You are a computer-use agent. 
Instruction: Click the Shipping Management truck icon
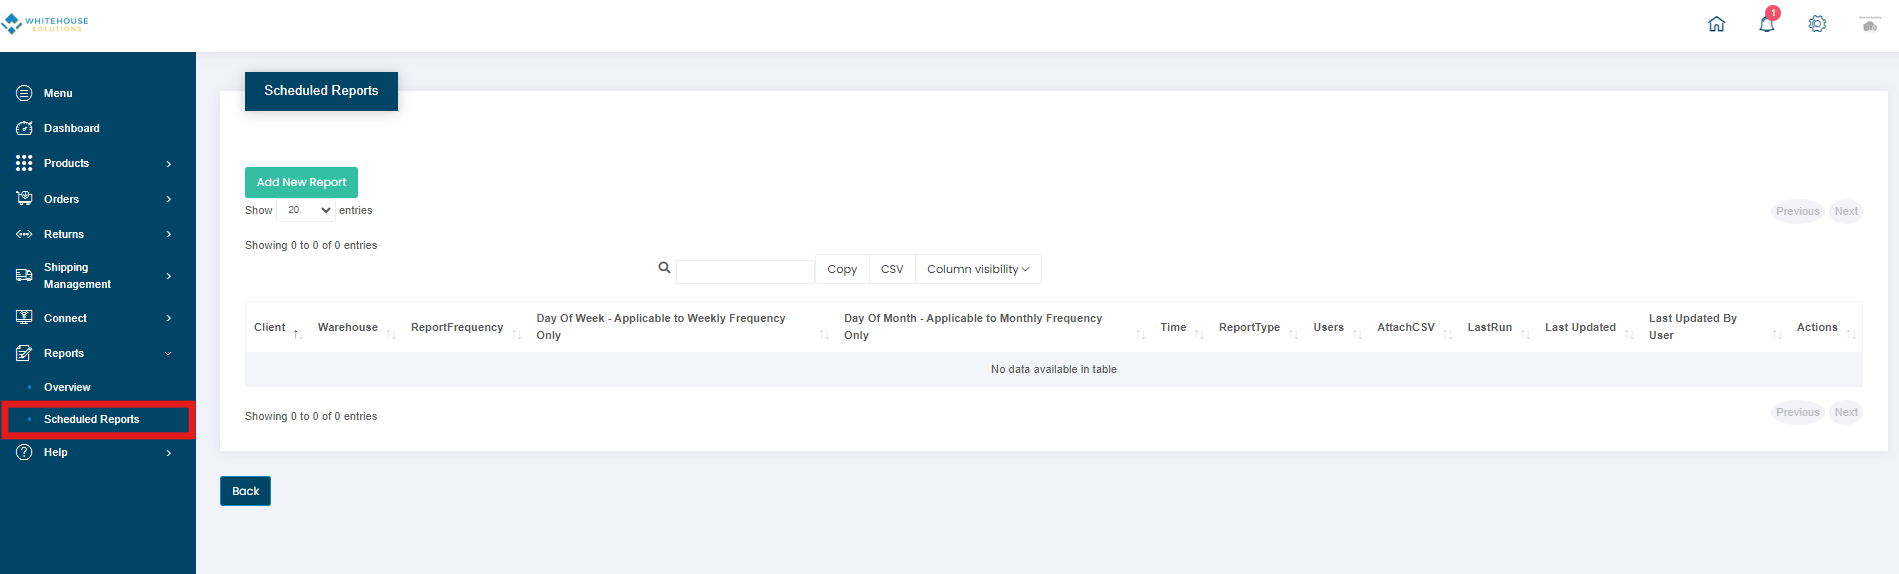pyautogui.click(x=24, y=275)
